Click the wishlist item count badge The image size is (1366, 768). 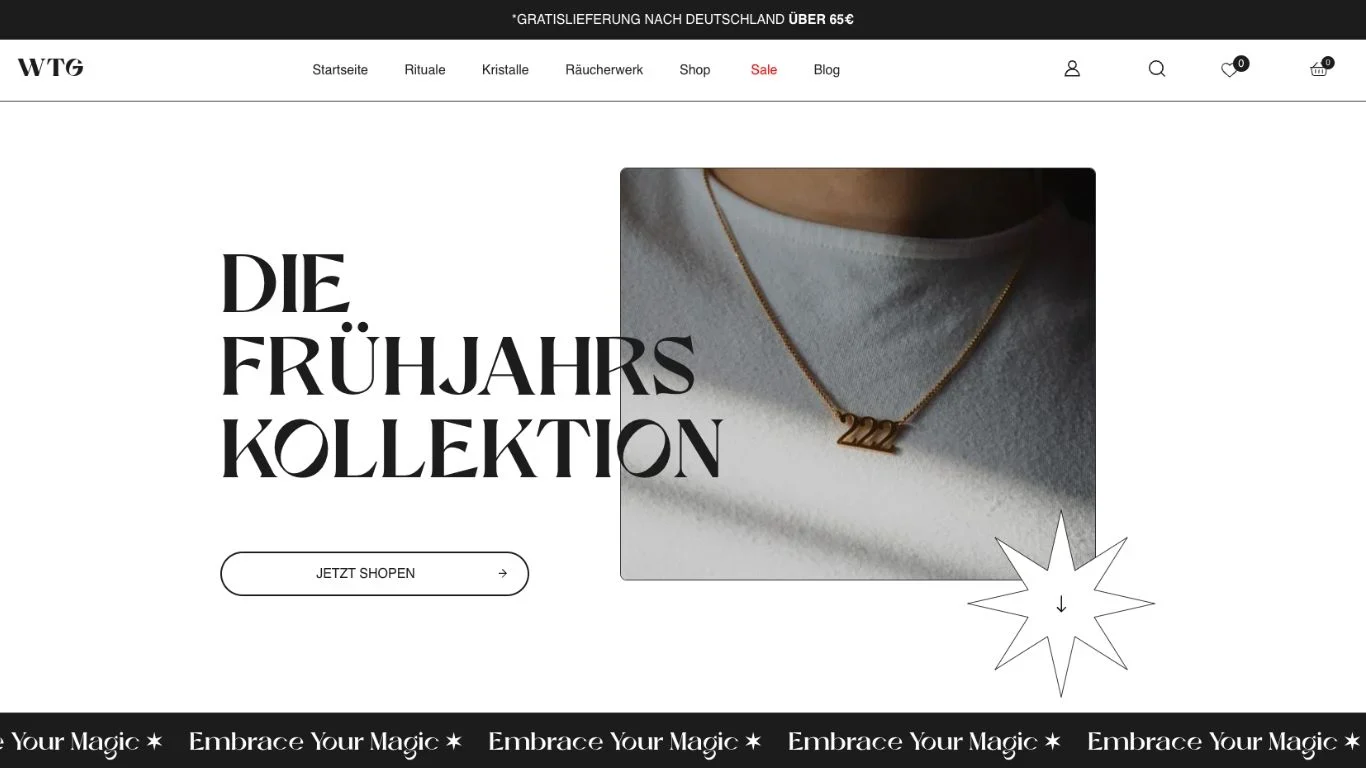1241,63
